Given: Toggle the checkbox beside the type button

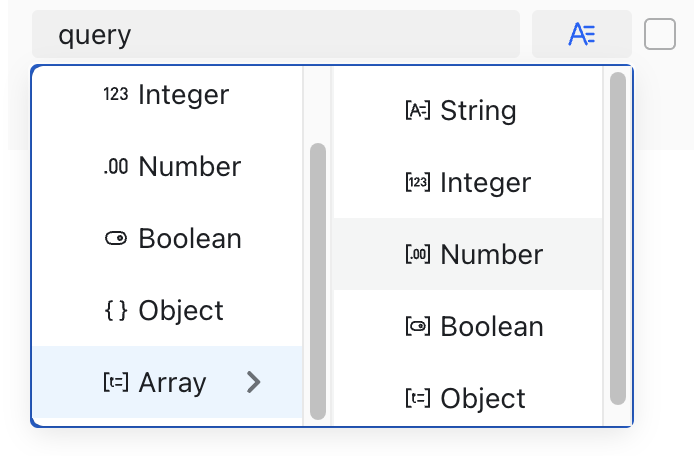Looking at the screenshot, I should pos(659,34).
